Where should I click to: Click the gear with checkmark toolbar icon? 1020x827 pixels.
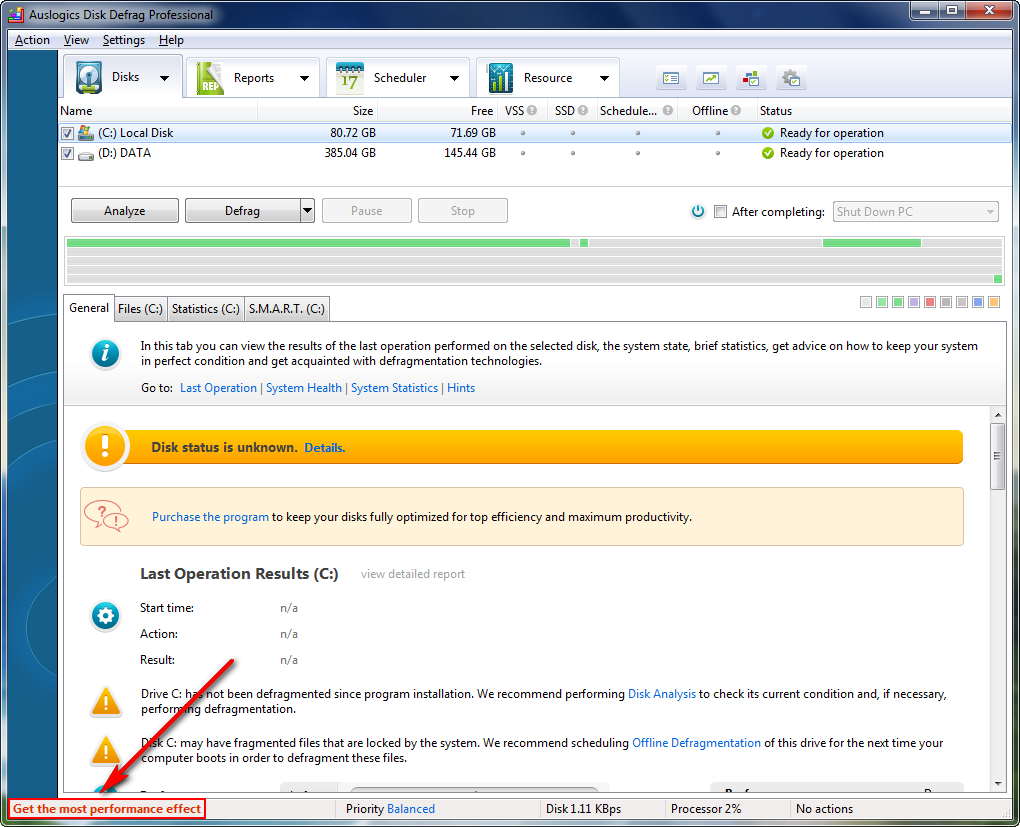(x=791, y=79)
